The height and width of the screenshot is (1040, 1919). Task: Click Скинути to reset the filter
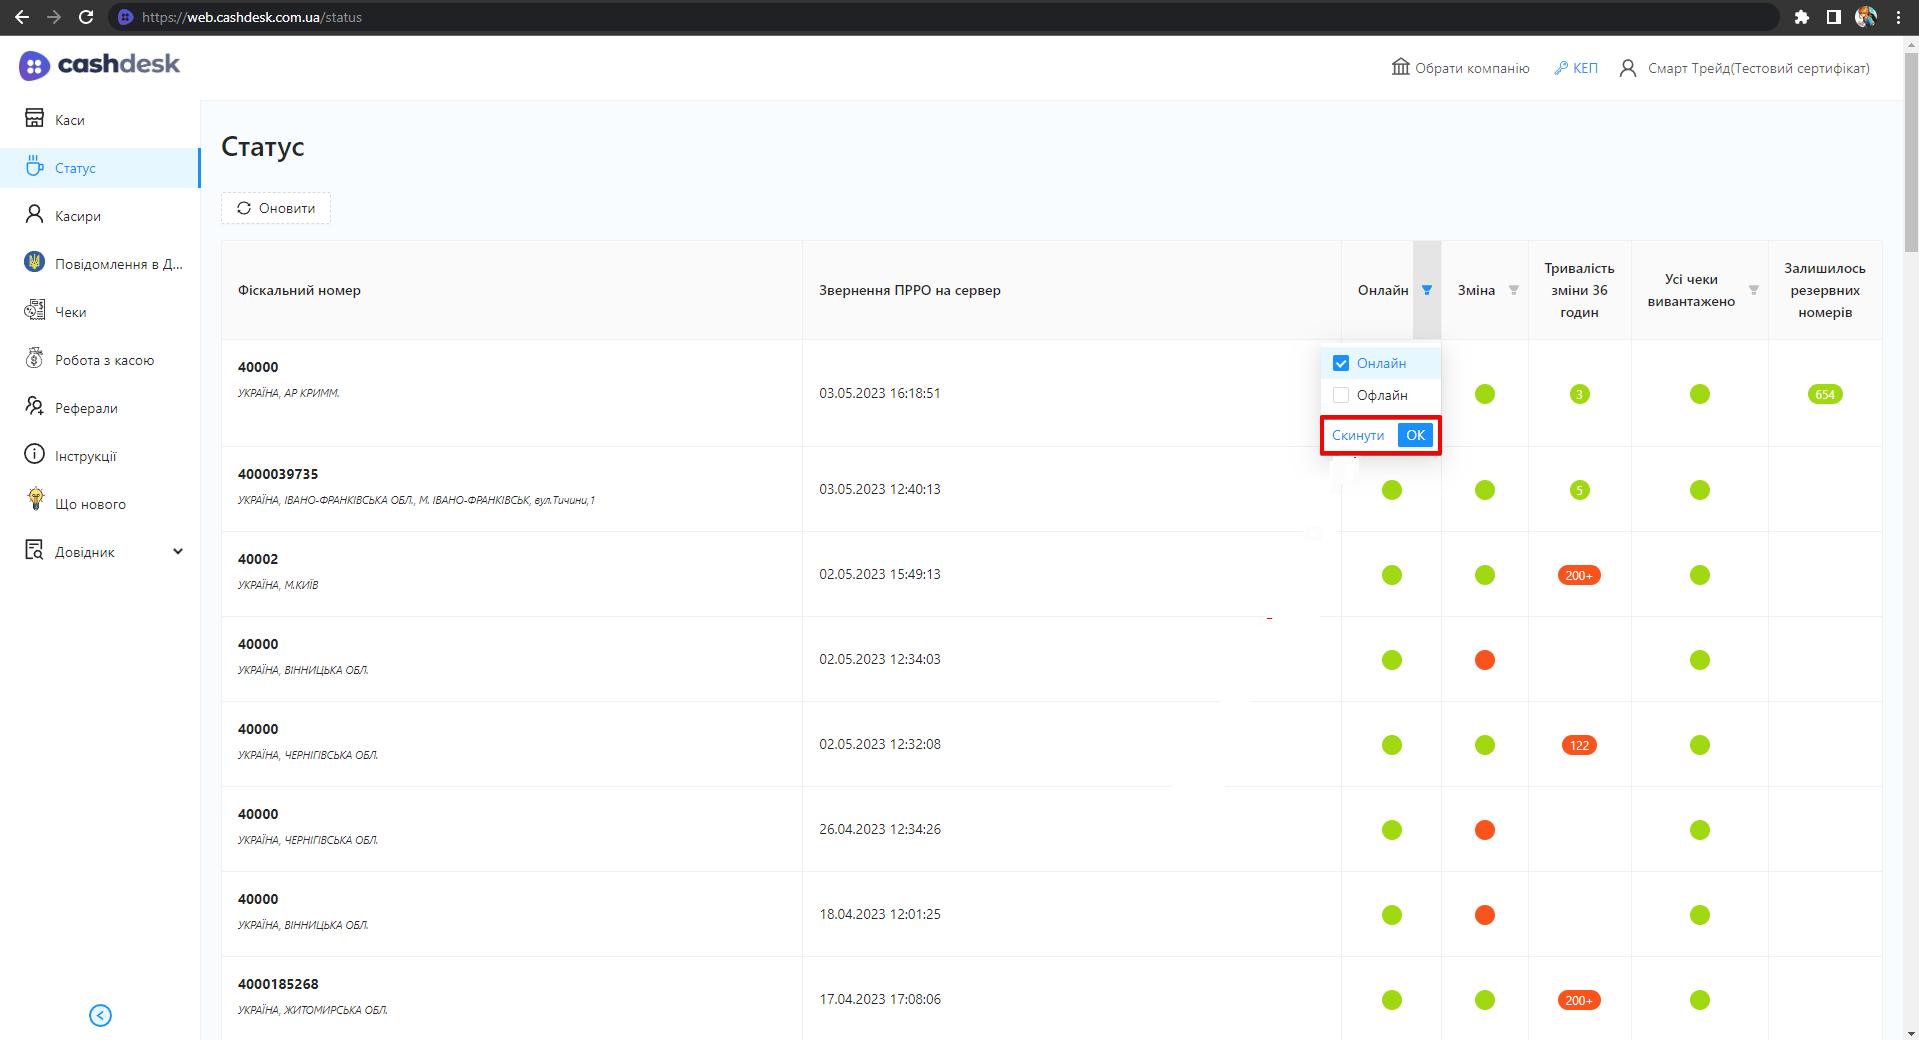click(1357, 435)
